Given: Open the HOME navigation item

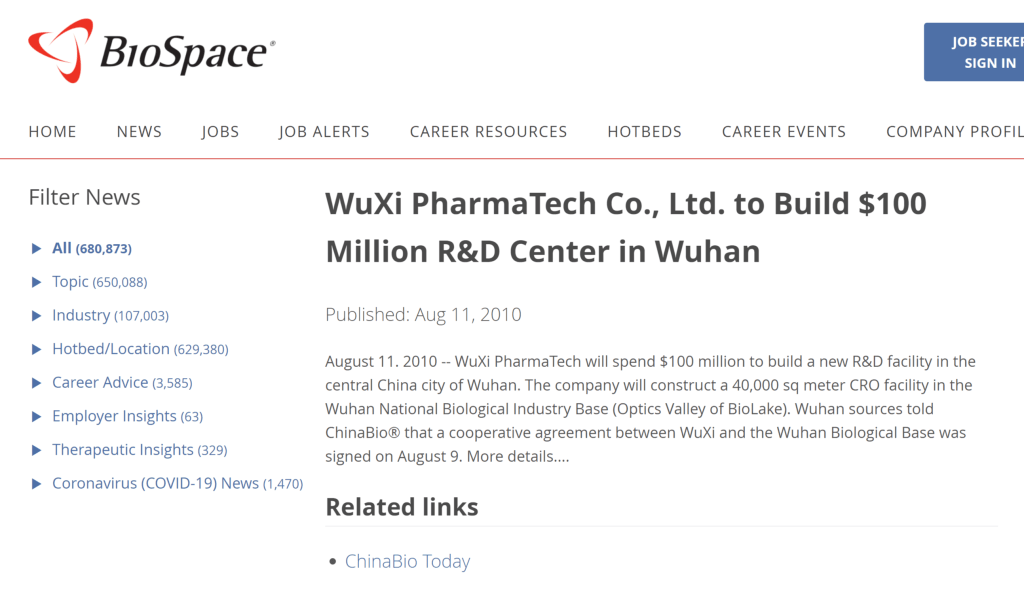Looking at the screenshot, I should tap(52, 132).
